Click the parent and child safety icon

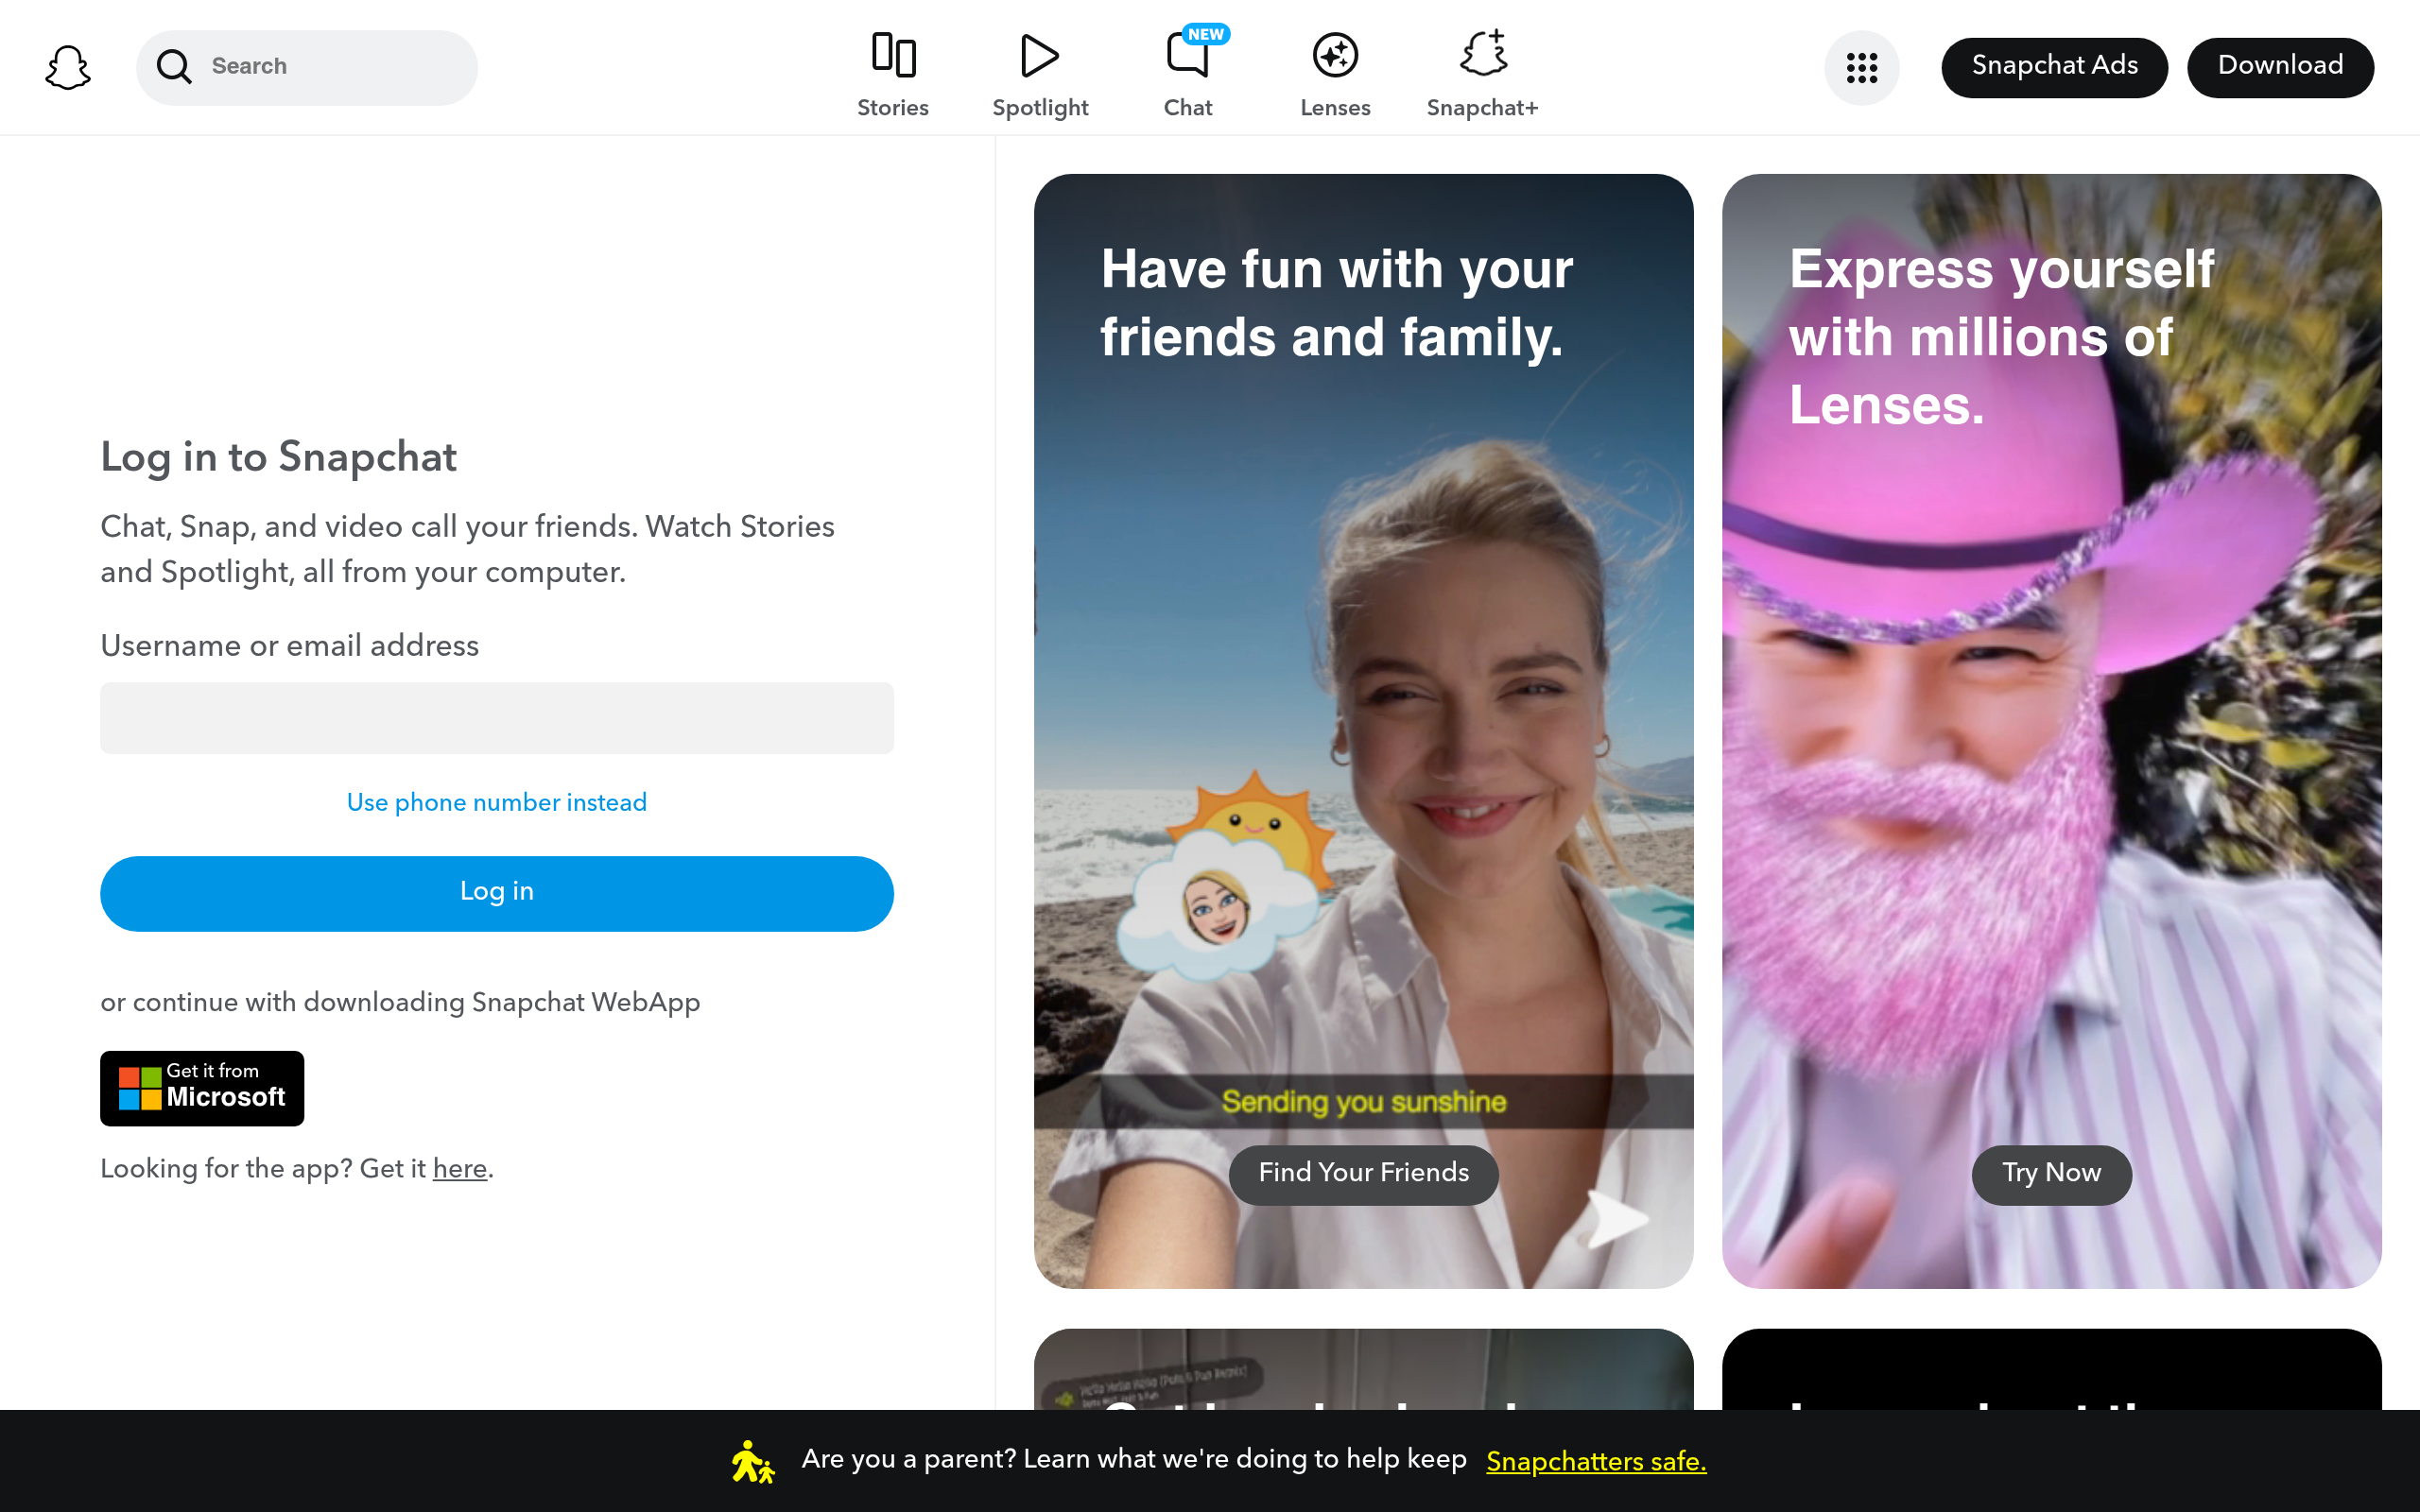pyautogui.click(x=752, y=1461)
